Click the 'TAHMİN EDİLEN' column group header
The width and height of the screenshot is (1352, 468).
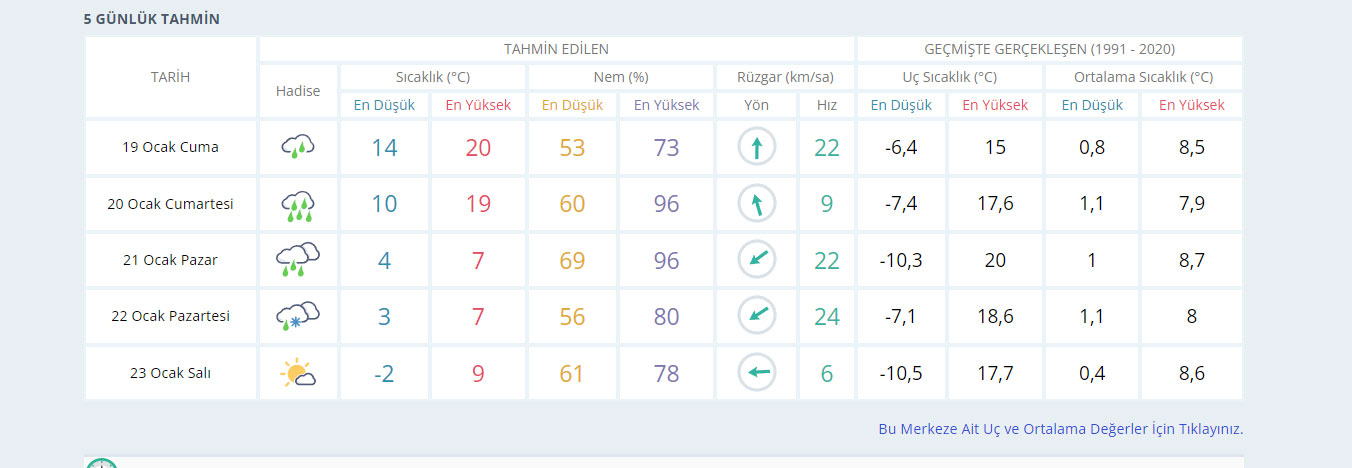(556, 49)
